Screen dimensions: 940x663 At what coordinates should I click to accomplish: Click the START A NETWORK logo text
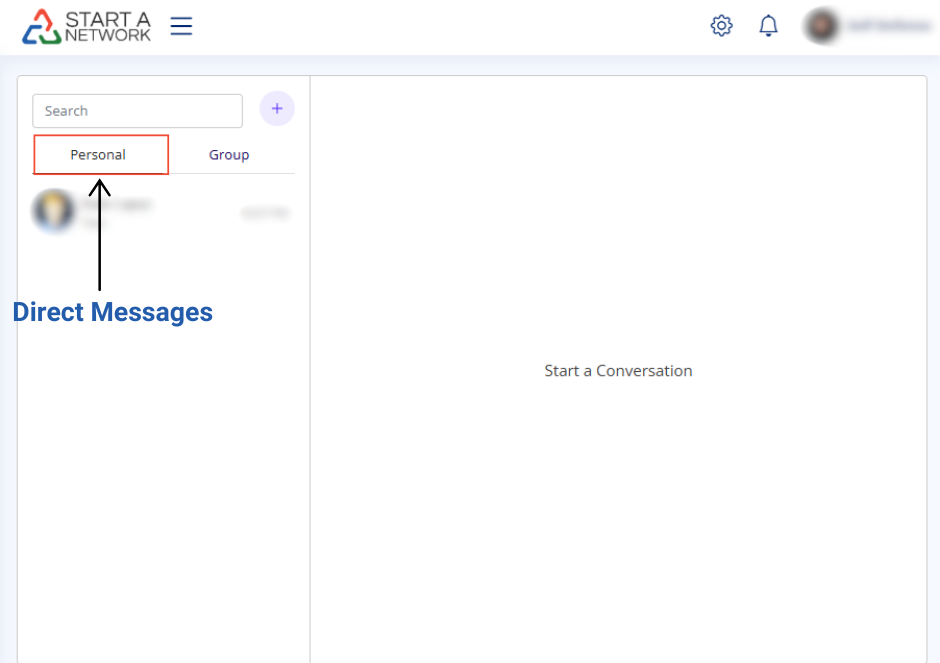pos(108,27)
